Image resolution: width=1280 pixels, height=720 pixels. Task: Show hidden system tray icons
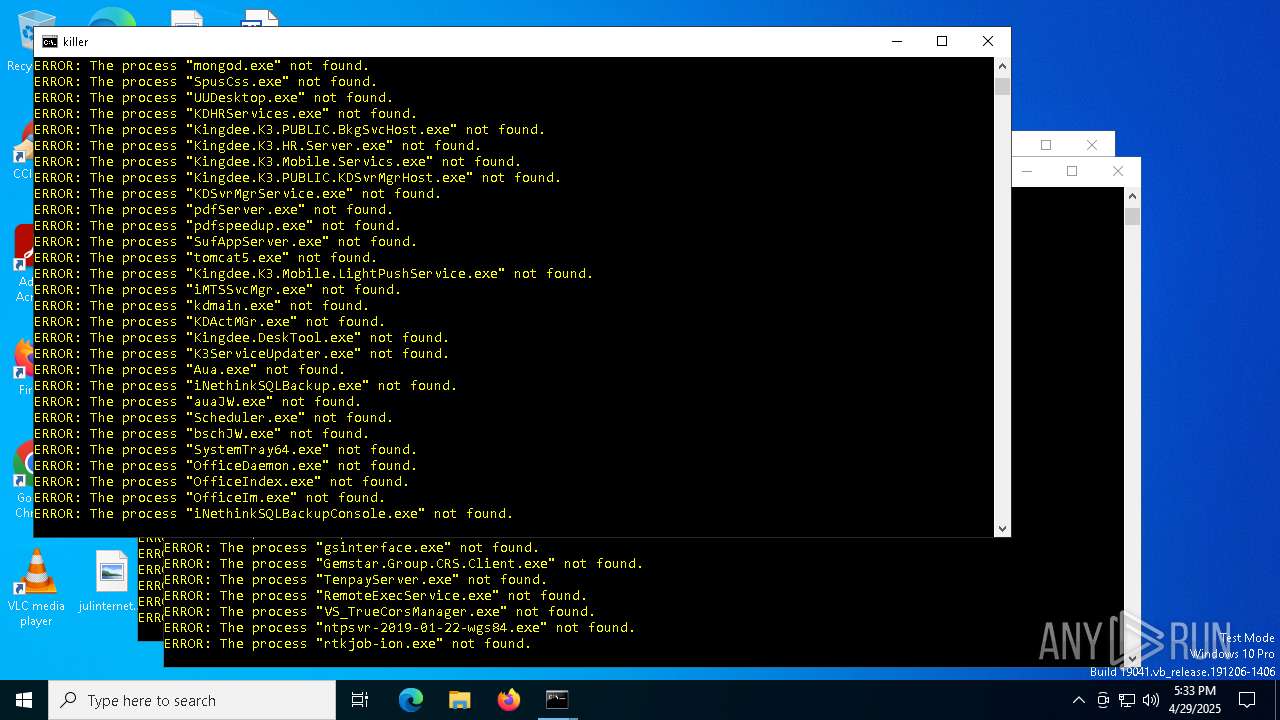pyautogui.click(x=1078, y=700)
